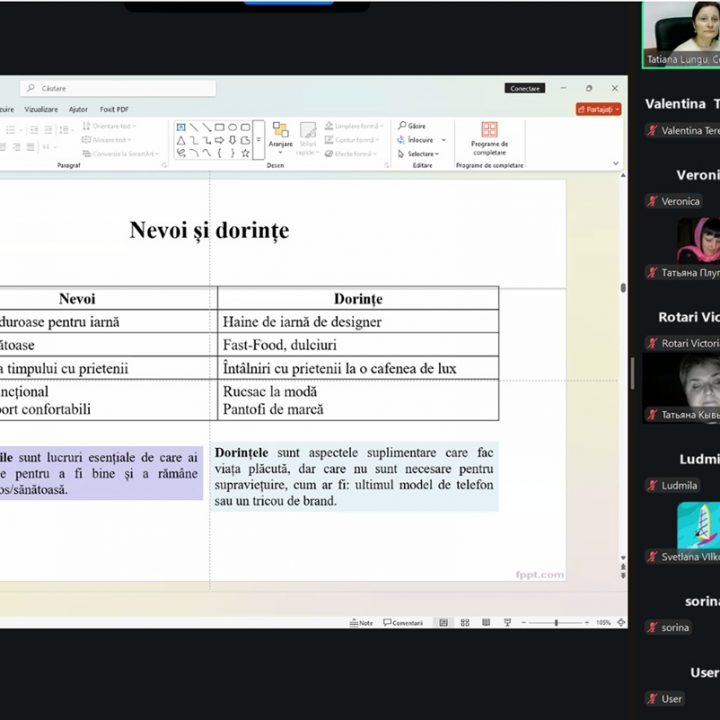
Task: Toggle Normal view button in status bar
Action: point(443,622)
